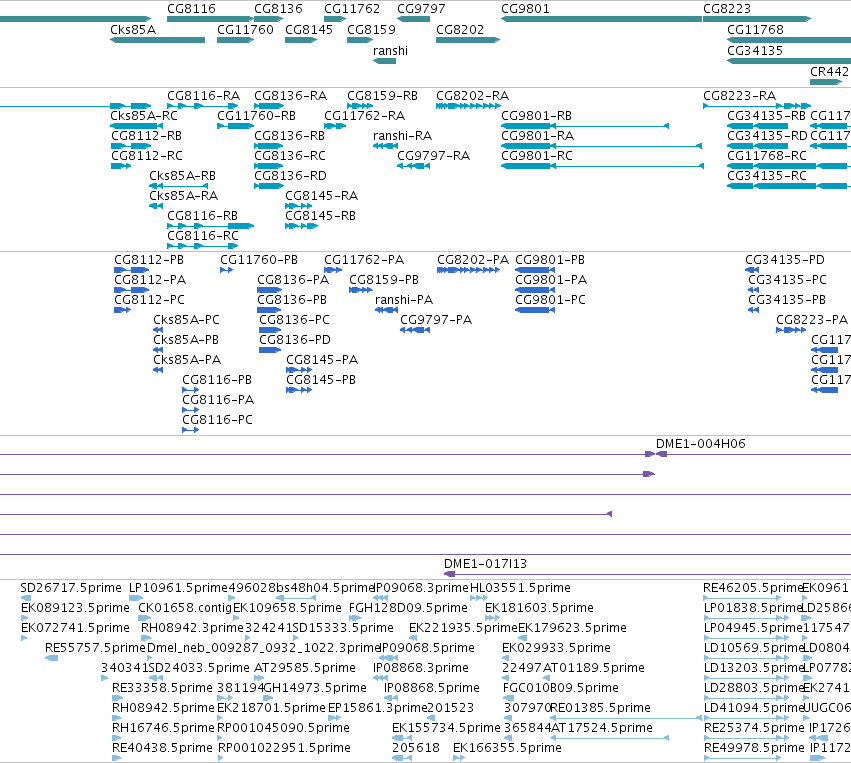Select EST EK155734.5prime label
The height and width of the screenshot is (763, 851).
(446, 728)
